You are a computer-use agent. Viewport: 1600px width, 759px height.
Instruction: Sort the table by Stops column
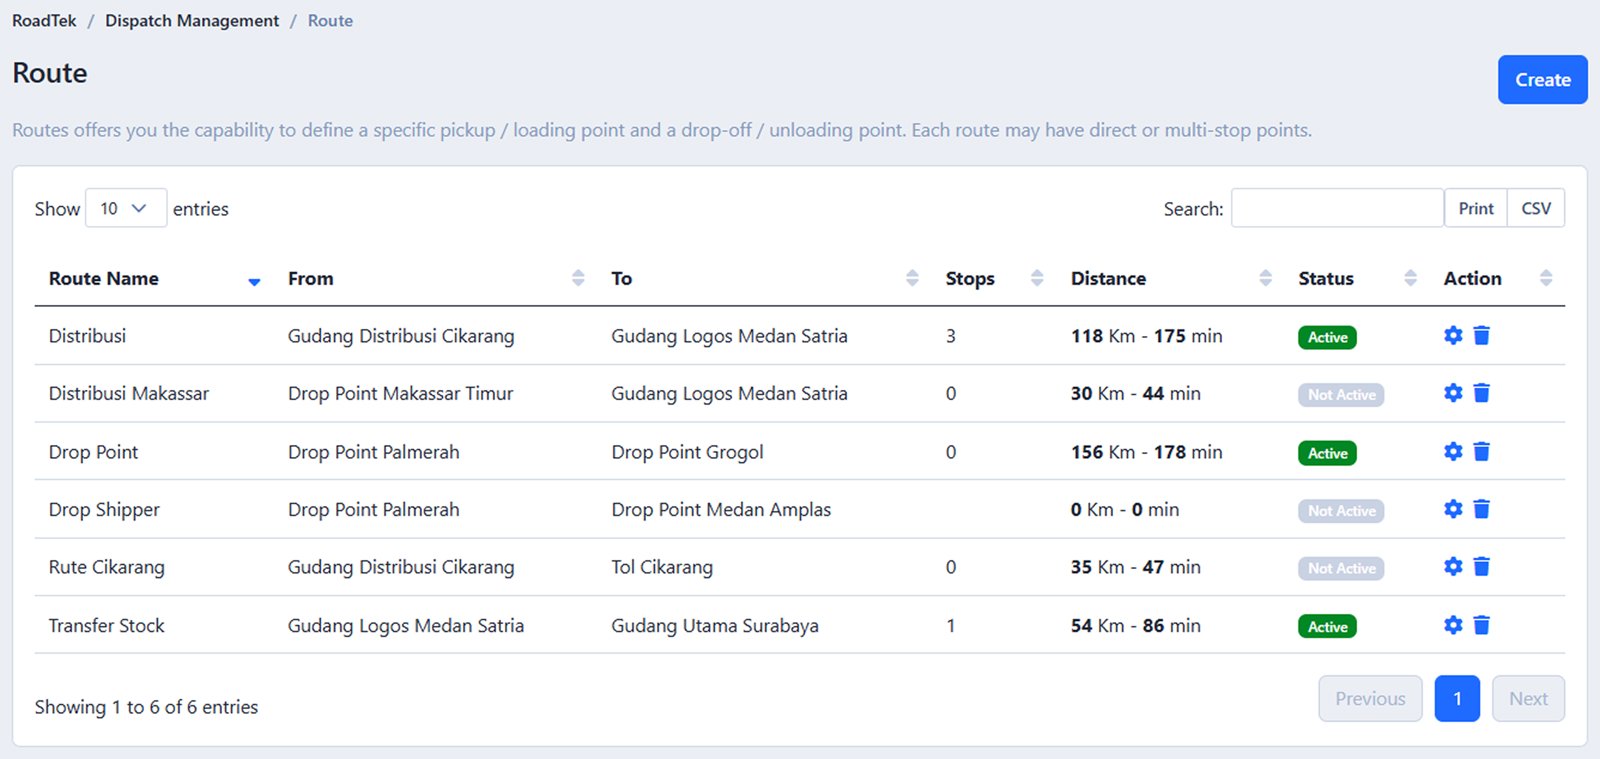pos(969,279)
